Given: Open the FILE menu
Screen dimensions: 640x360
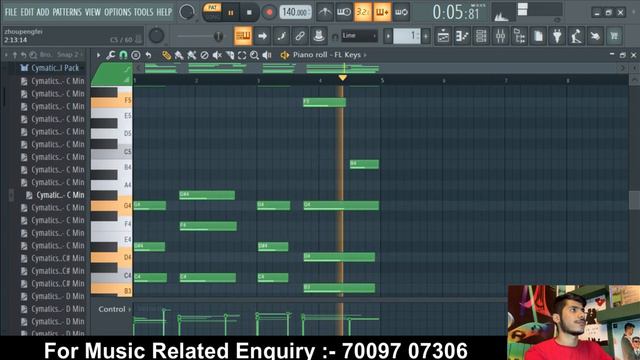Looking at the screenshot, I should click(x=11, y=12).
